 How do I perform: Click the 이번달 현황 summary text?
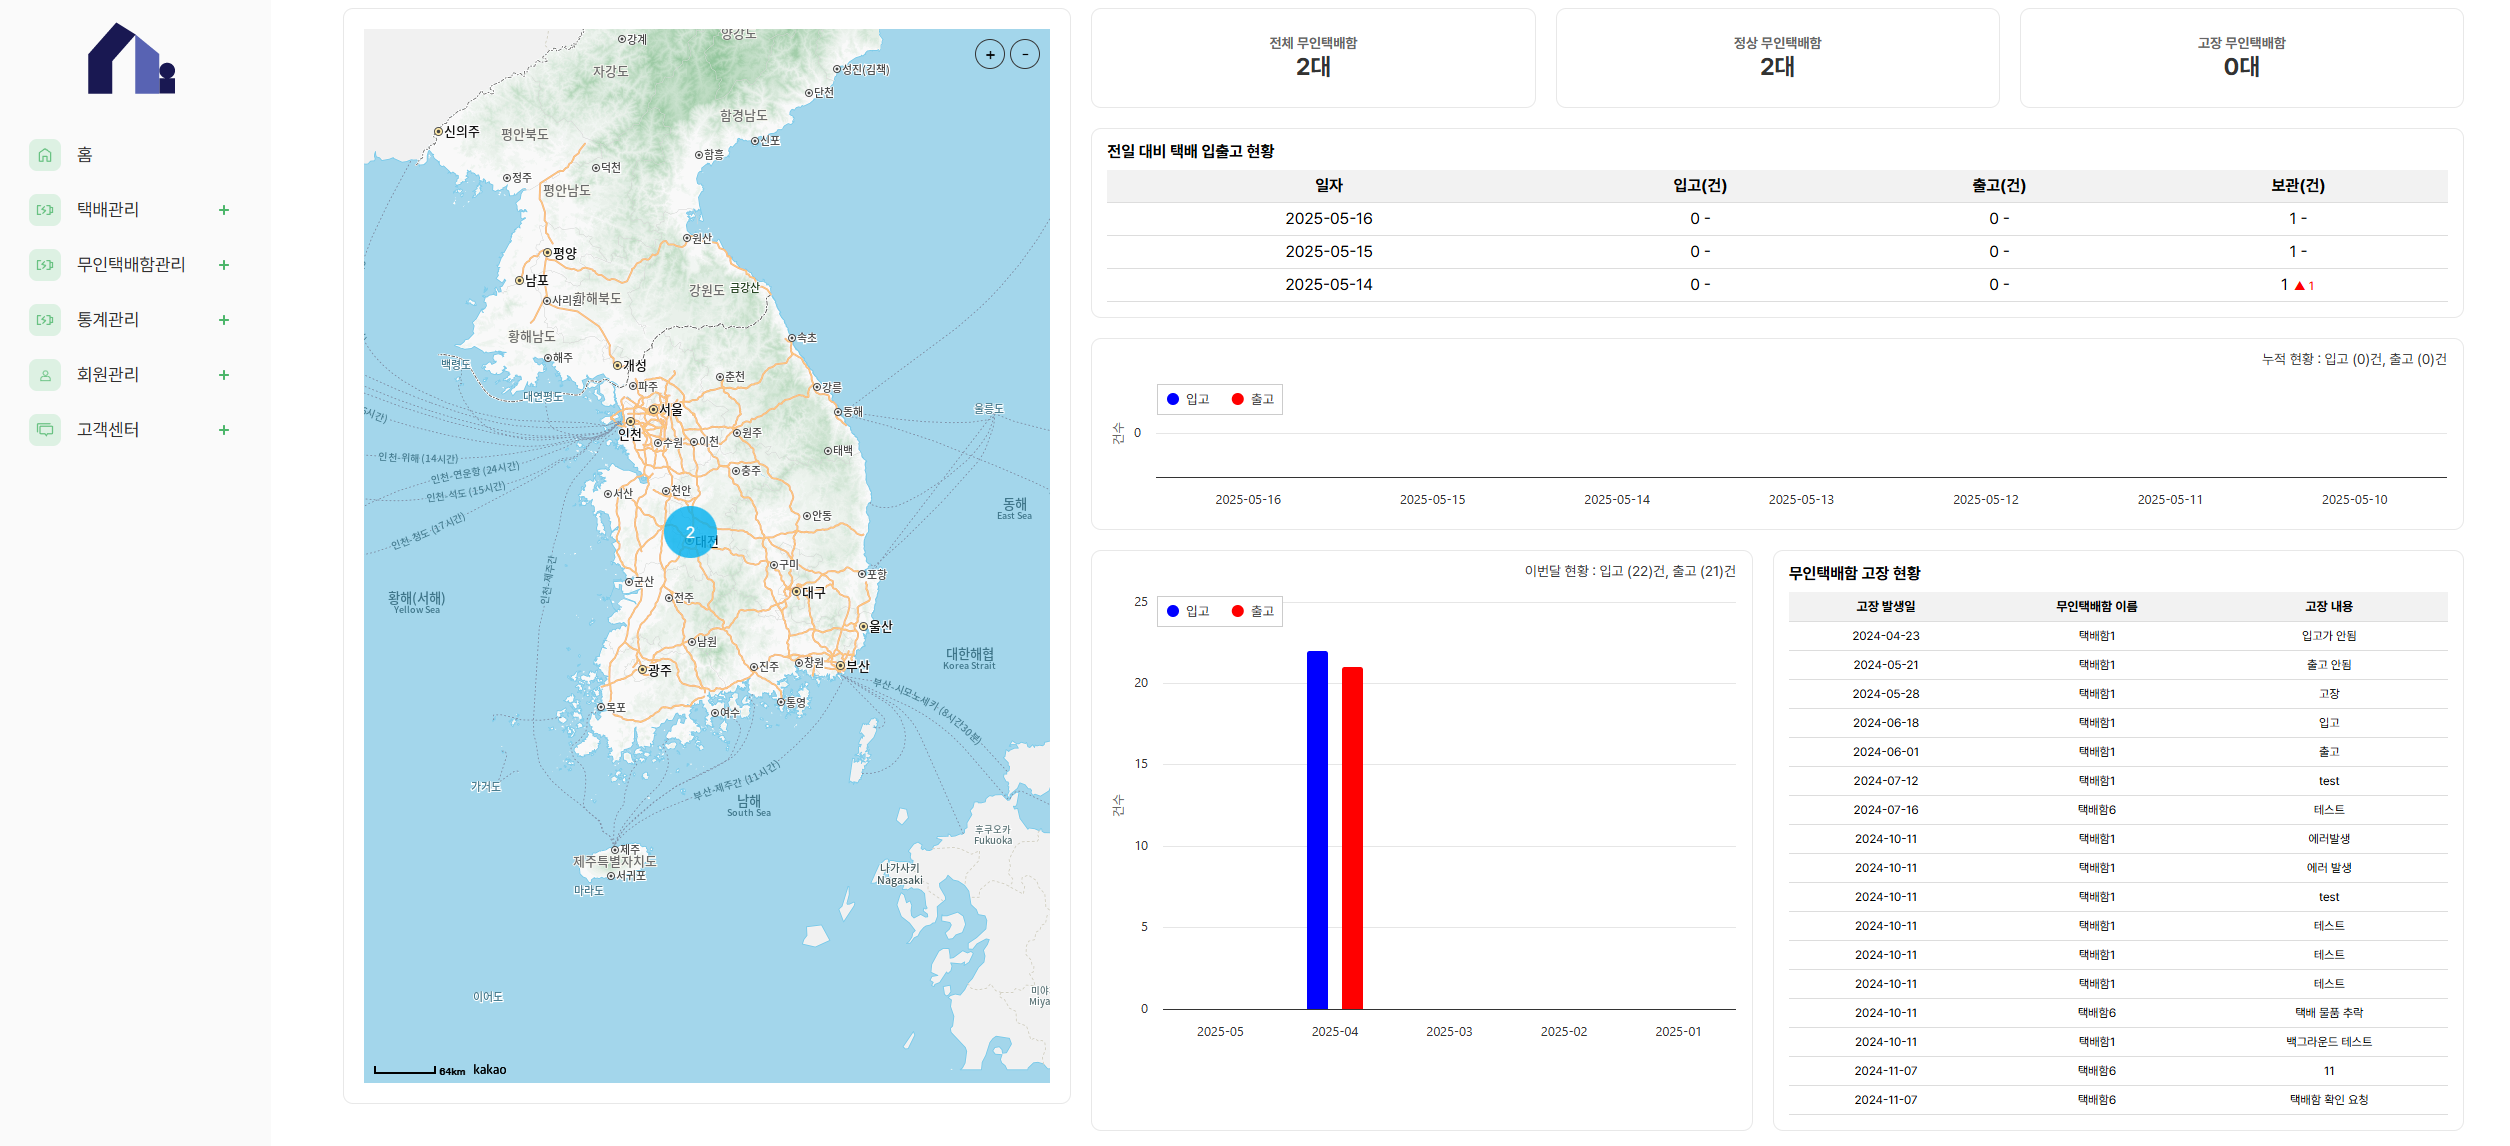(1630, 571)
